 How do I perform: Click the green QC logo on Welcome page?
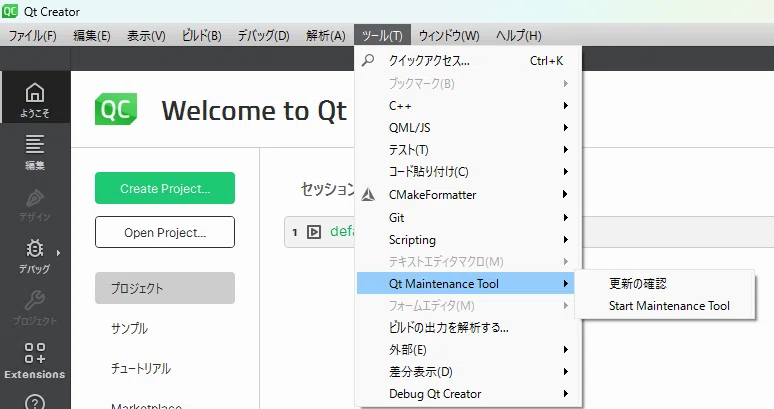(x=116, y=109)
